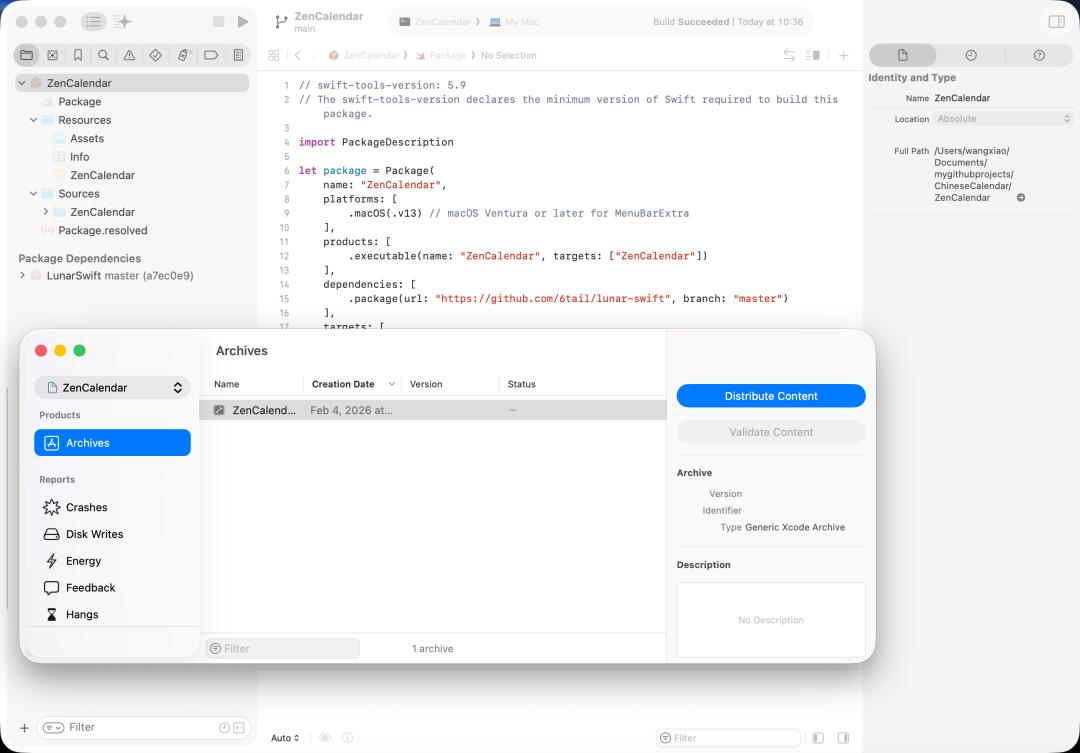This screenshot has width=1080, height=753.
Task: Toggle the right inspector panel visibility
Action: (x=1056, y=22)
